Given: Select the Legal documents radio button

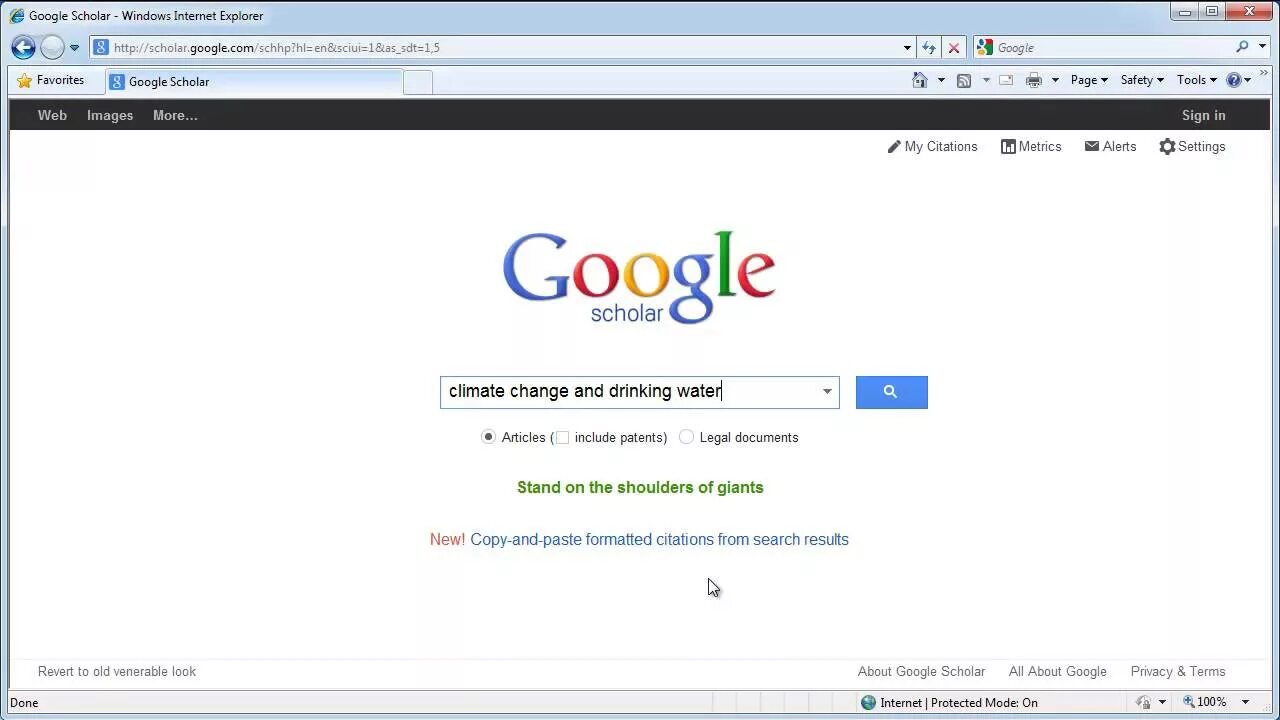Looking at the screenshot, I should tap(686, 437).
